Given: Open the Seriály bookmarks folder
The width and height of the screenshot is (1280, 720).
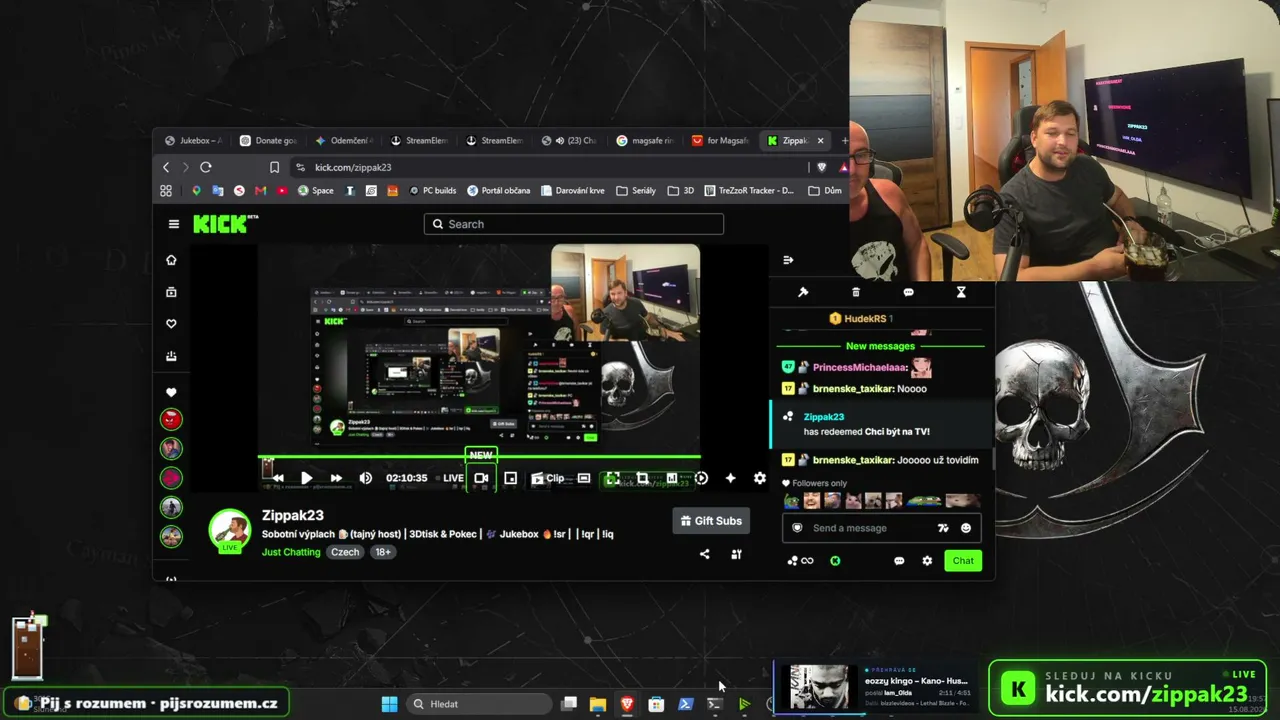Looking at the screenshot, I should tap(636, 191).
